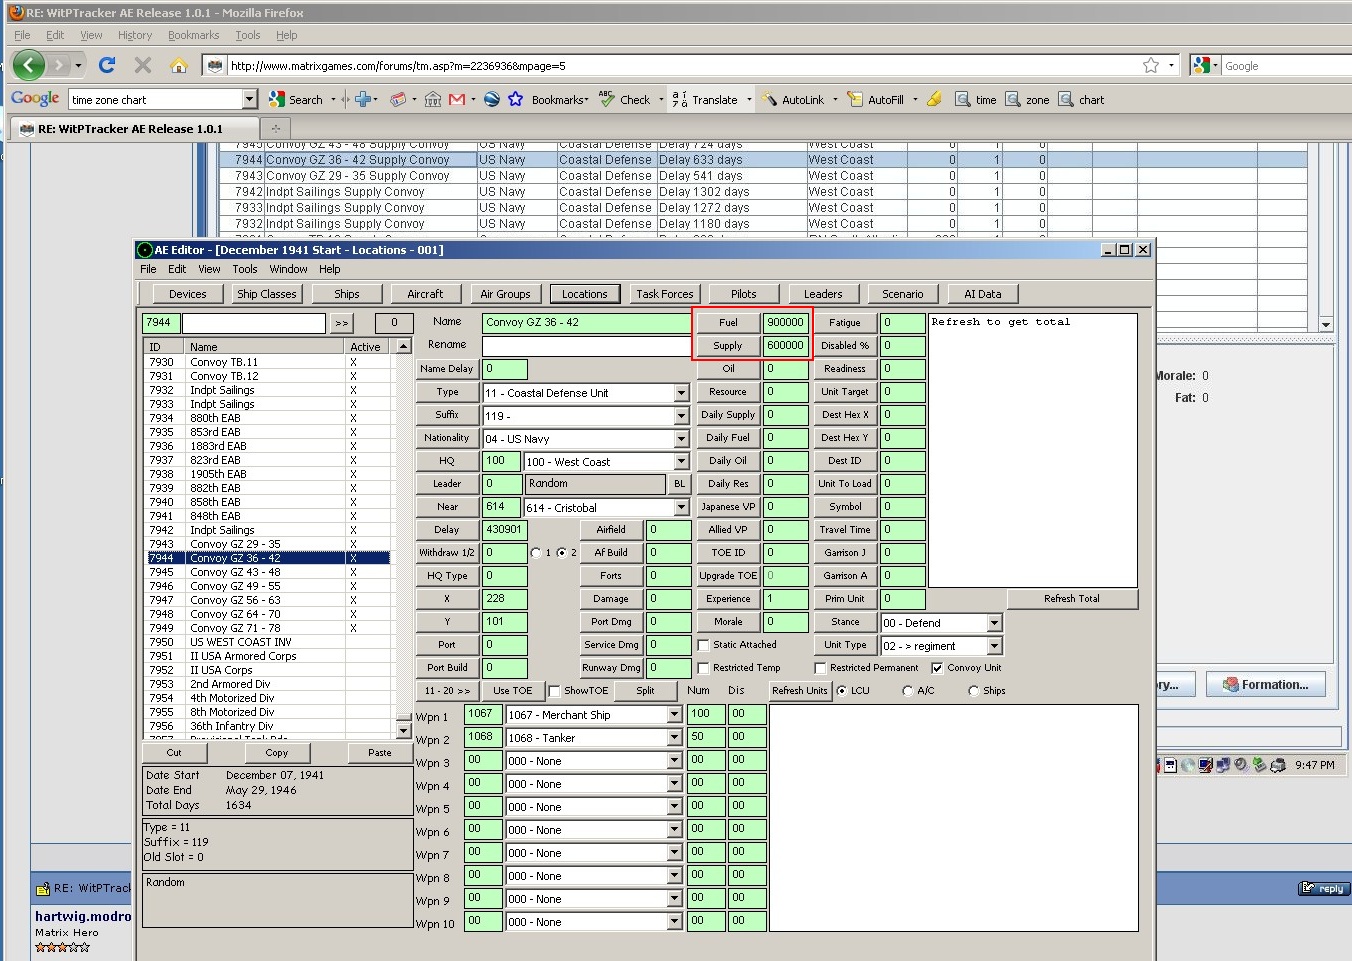Open the AE Editor Tools menu
The height and width of the screenshot is (961, 1352).
[245, 269]
